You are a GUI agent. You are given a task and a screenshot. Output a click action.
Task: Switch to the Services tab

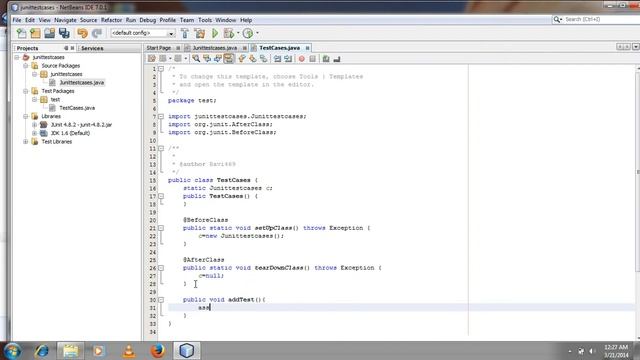[92, 48]
